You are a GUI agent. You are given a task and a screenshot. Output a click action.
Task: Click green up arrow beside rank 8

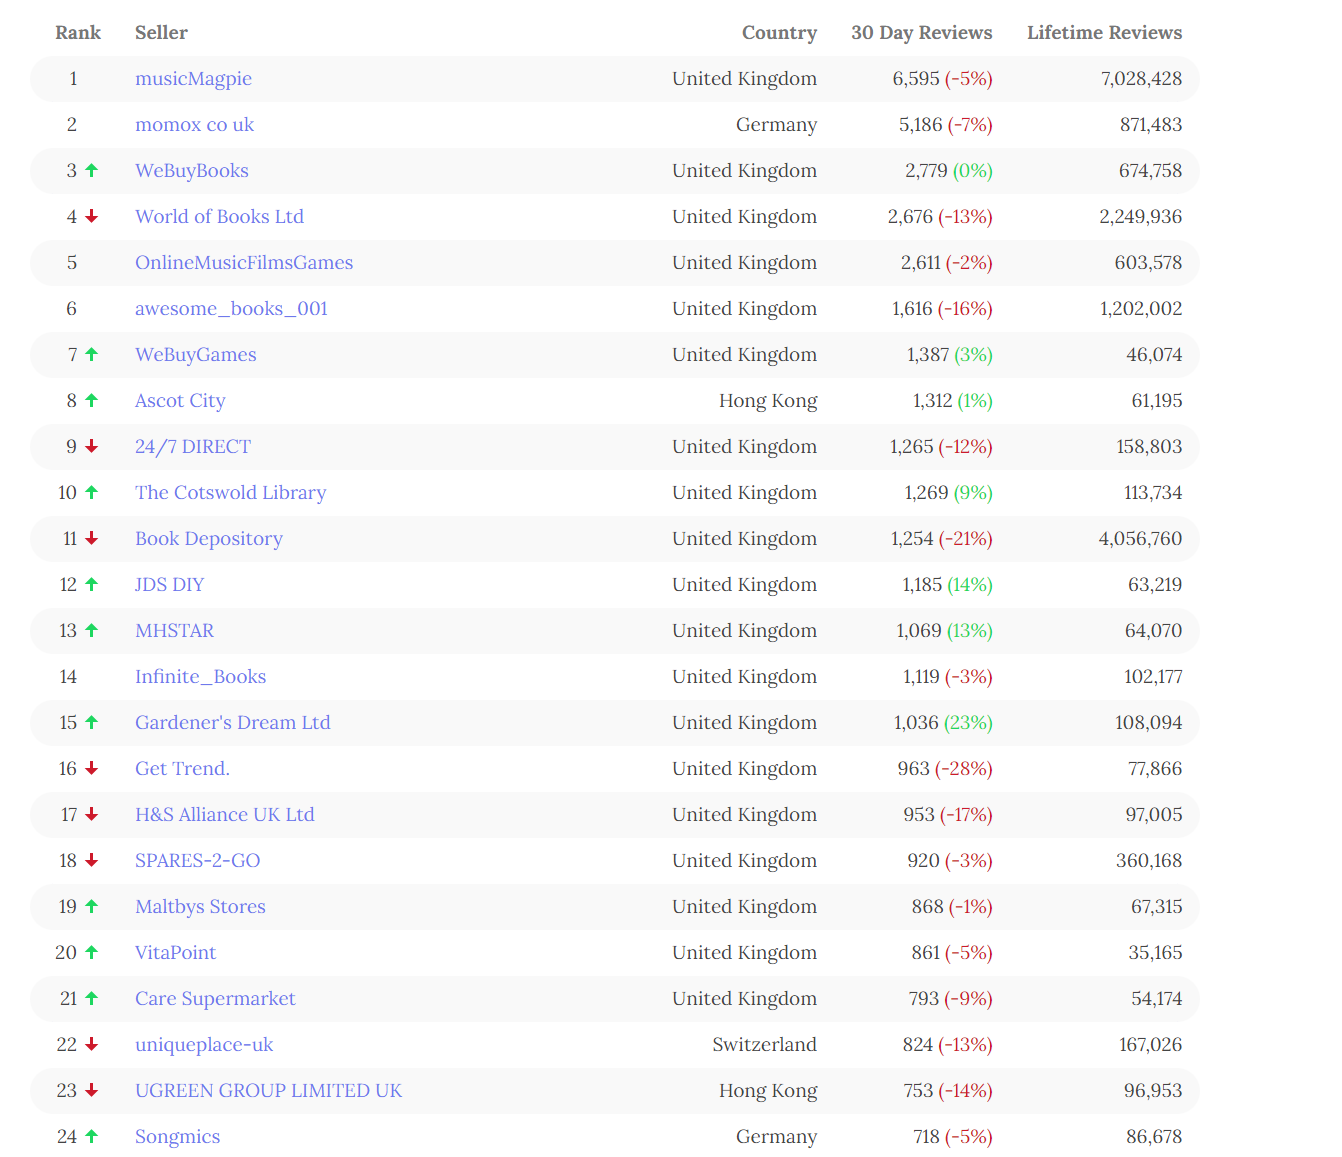92,400
